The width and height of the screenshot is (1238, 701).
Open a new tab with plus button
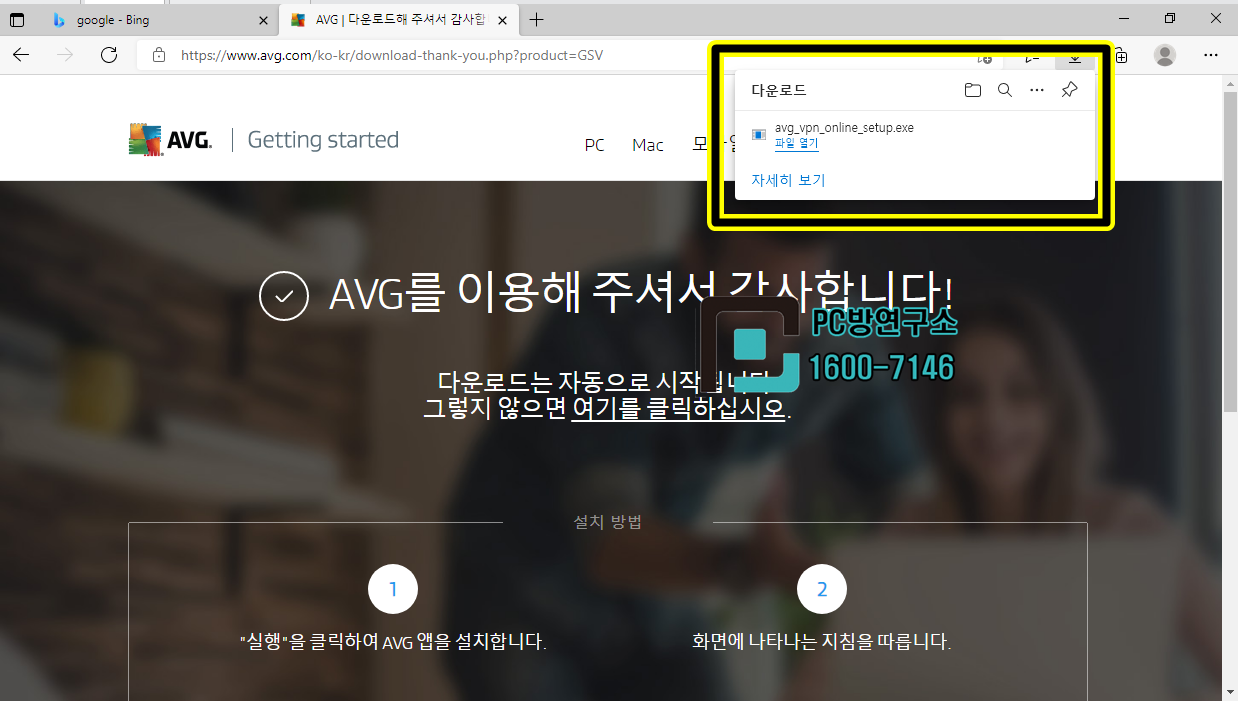537,19
